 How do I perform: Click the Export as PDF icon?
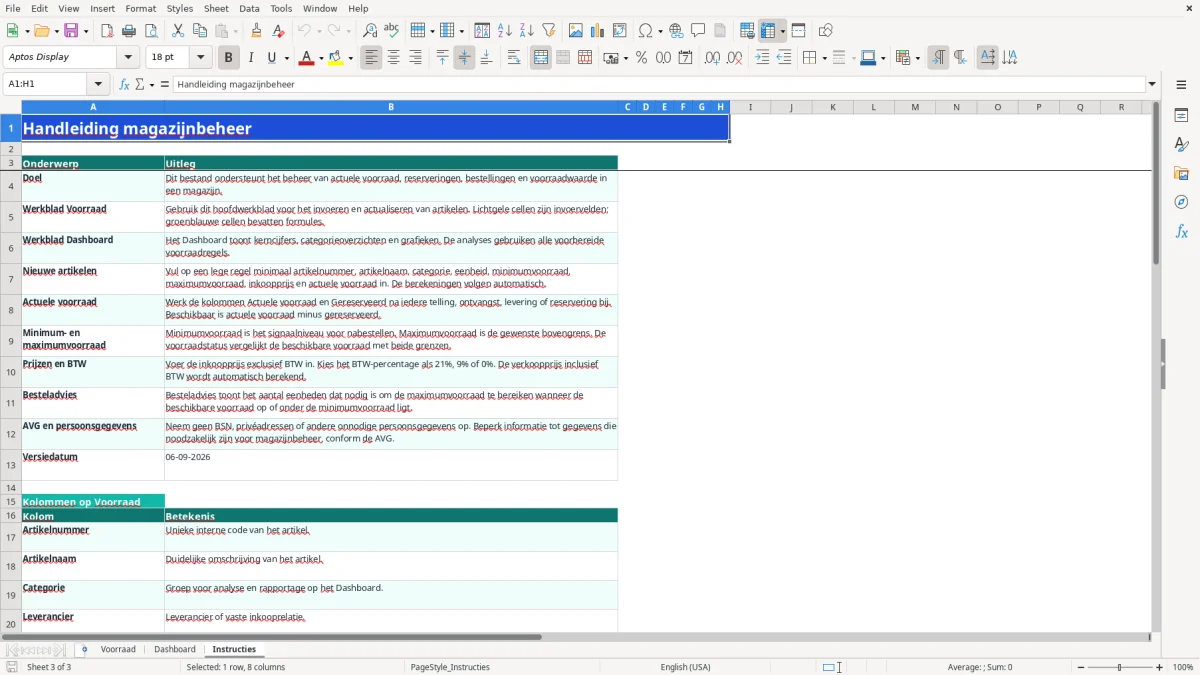pyautogui.click(x=107, y=31)
